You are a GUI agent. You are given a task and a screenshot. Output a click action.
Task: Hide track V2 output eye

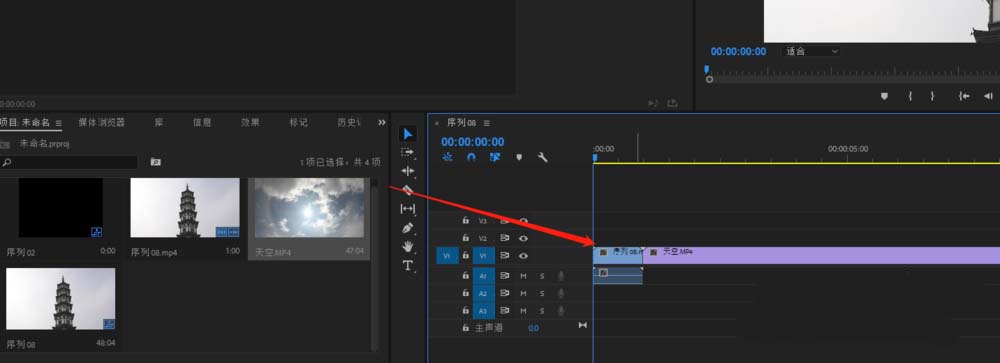pos(524,239)
